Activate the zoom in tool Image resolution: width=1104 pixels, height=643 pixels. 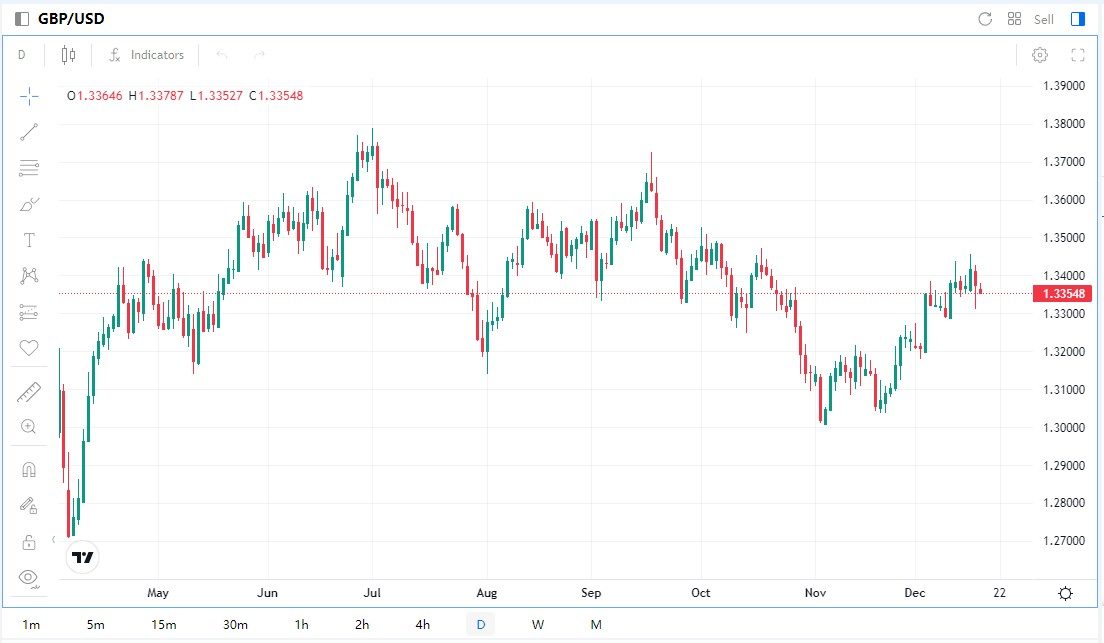29,427
